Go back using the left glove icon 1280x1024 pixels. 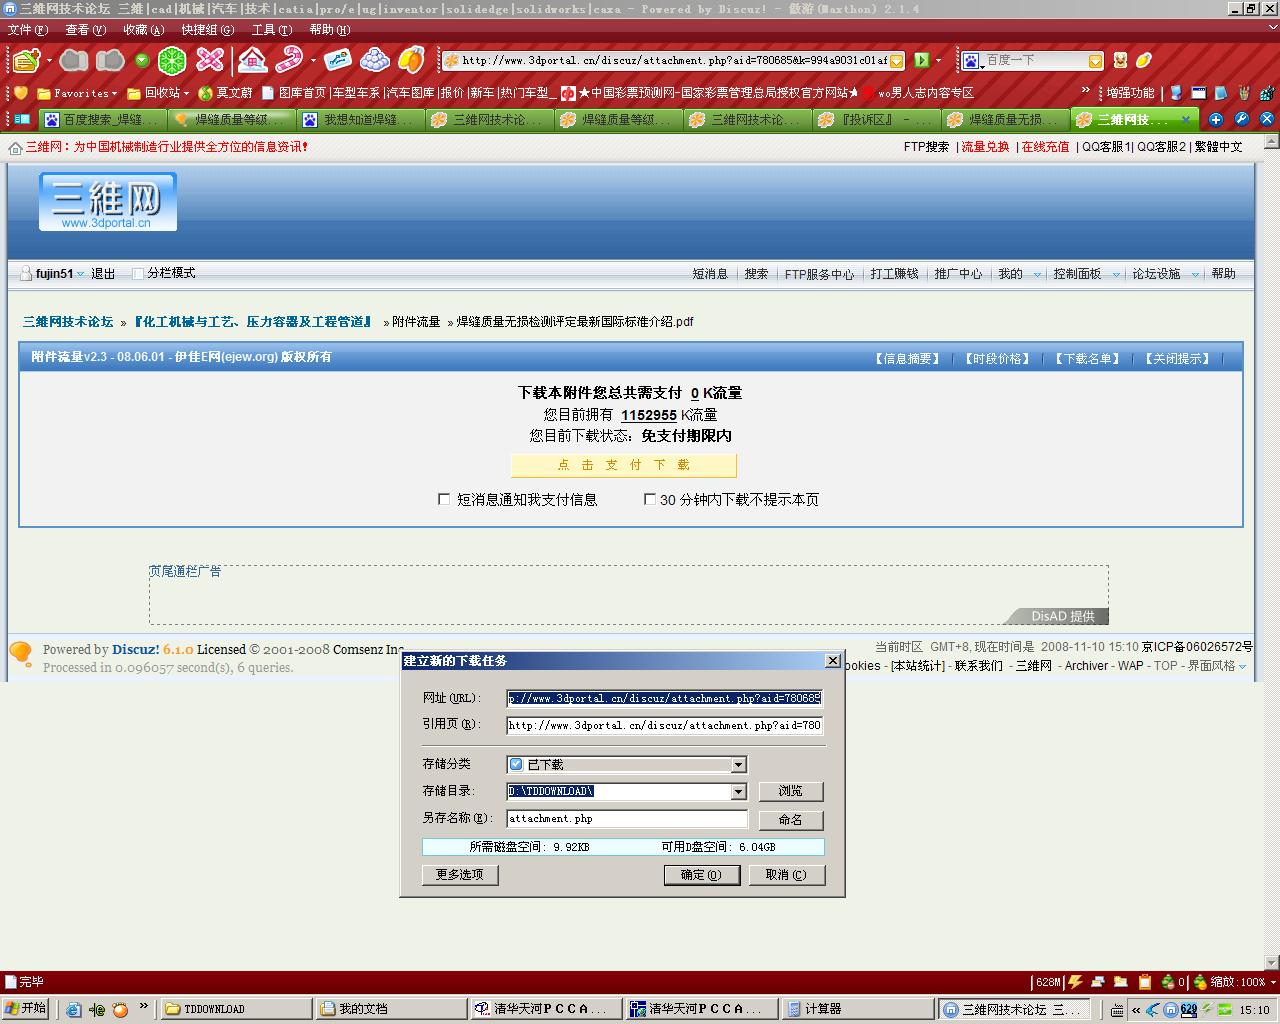click(73, 61)
